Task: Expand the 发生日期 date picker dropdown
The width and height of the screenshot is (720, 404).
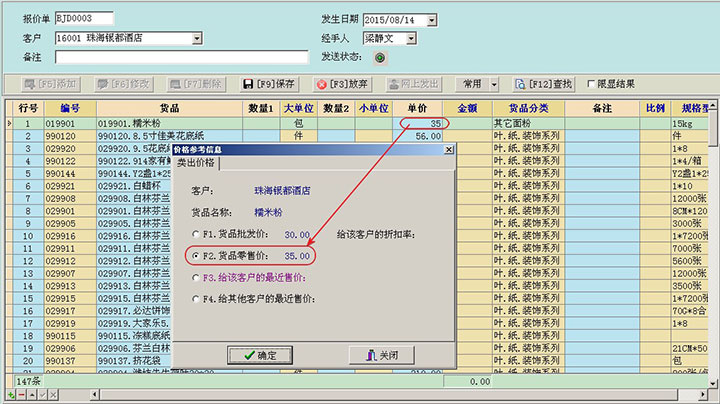Action: [x=433, y=20]
